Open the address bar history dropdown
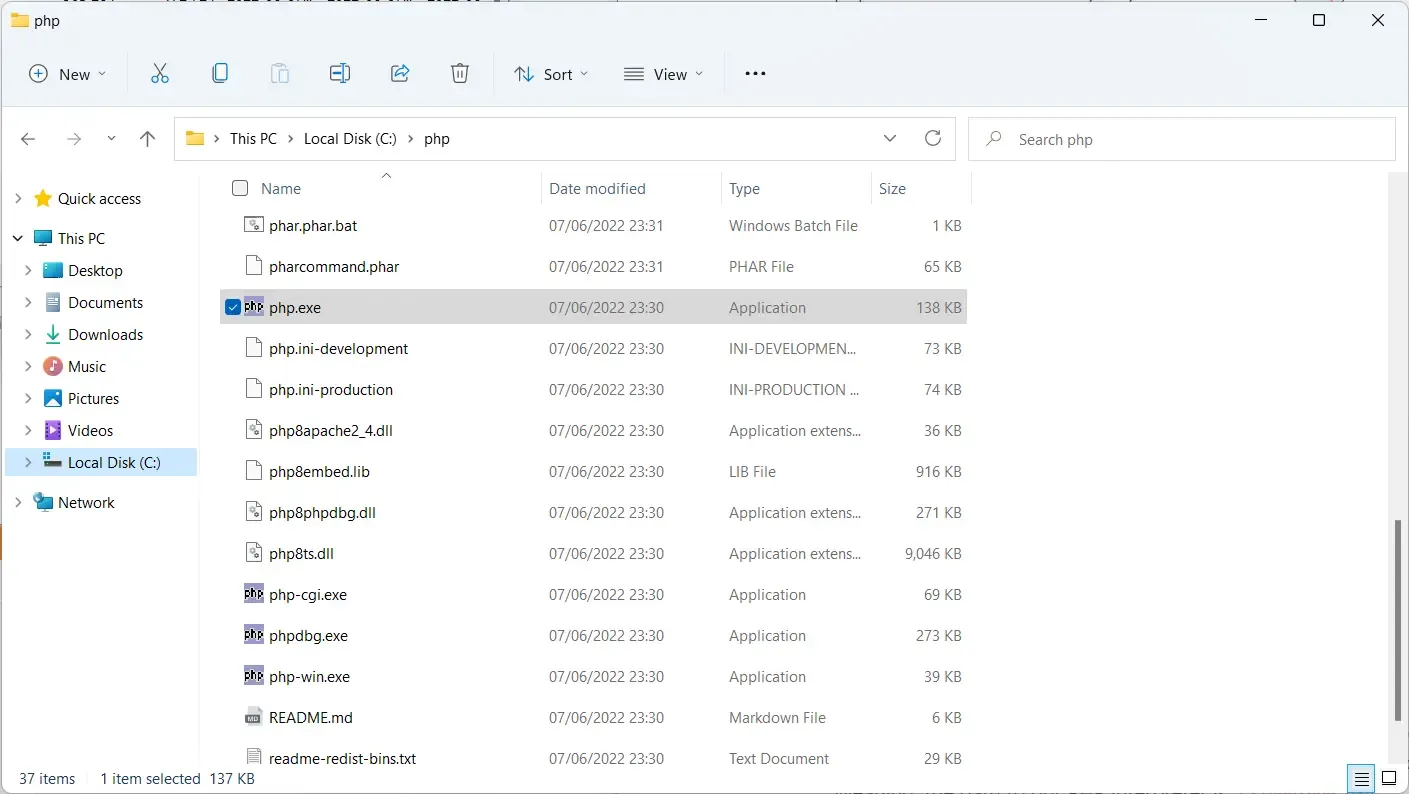This screenshot has height=794, width=1409. coord(890,139)
